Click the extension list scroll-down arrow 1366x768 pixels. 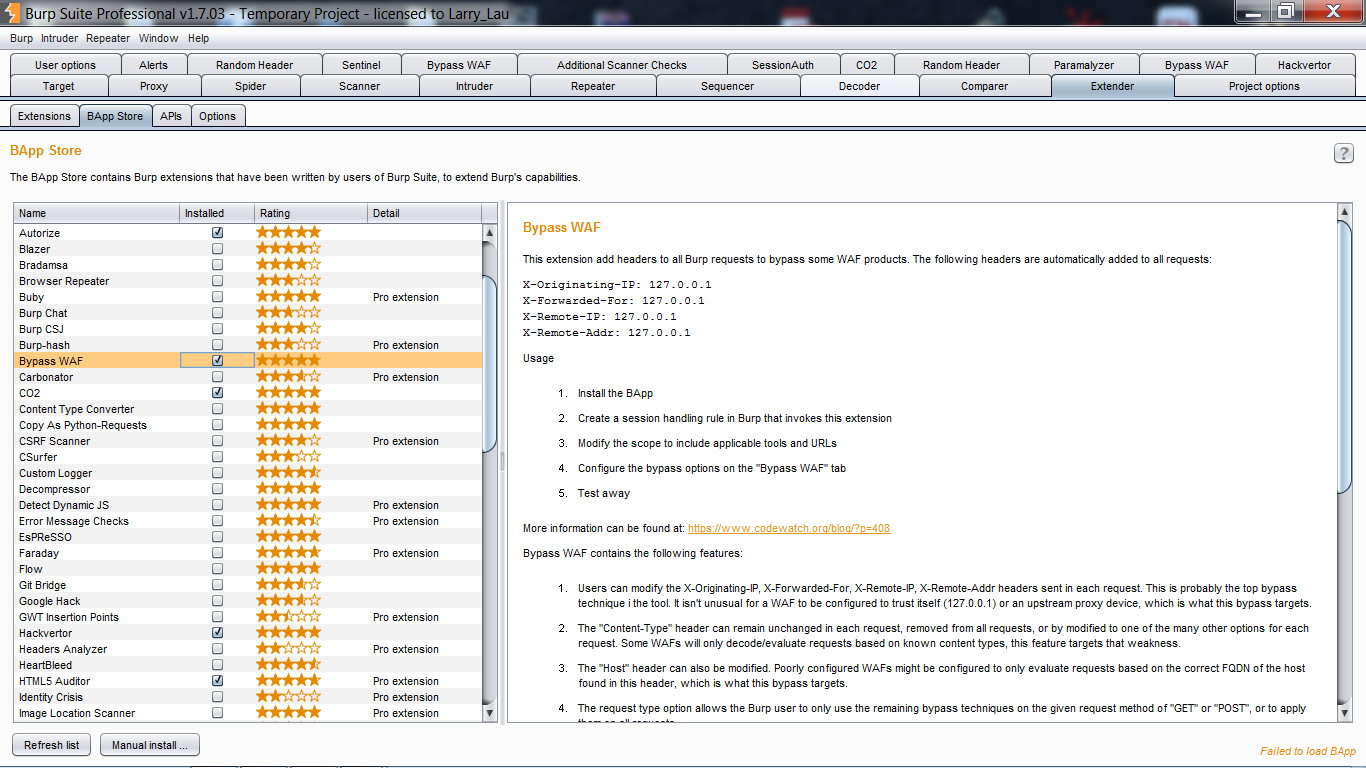pos(489,713)
